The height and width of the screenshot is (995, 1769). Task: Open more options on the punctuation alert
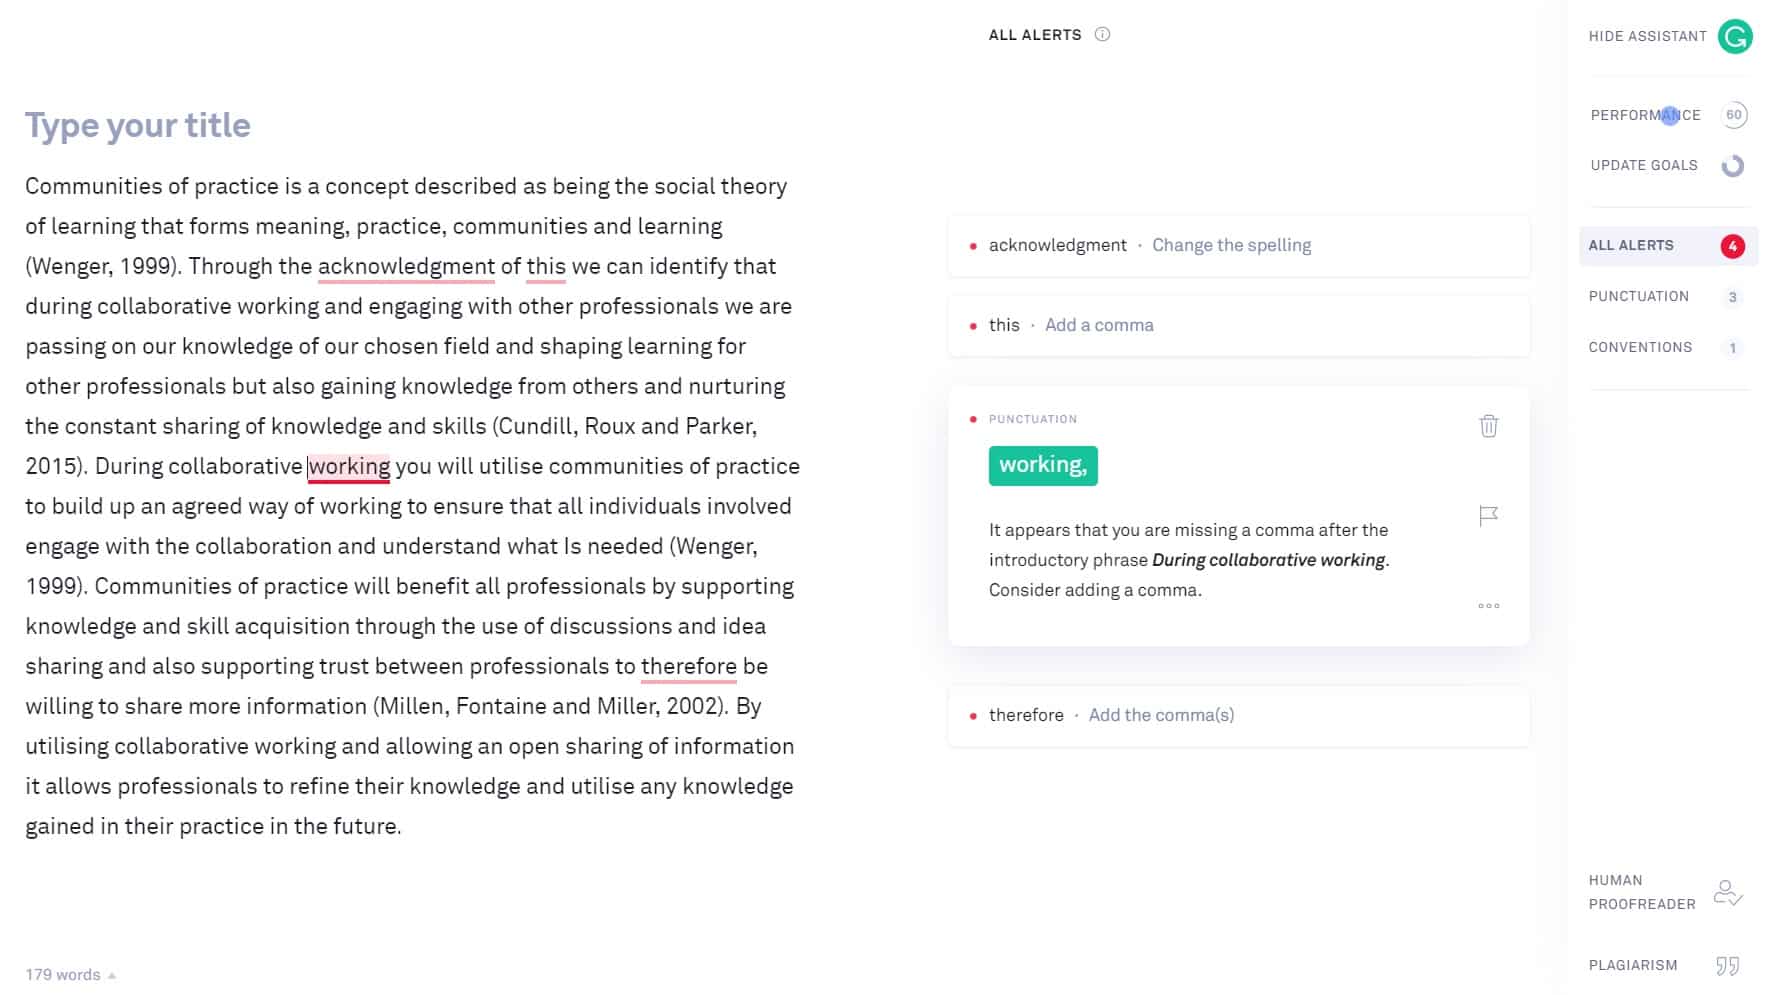click(1489, 604)
